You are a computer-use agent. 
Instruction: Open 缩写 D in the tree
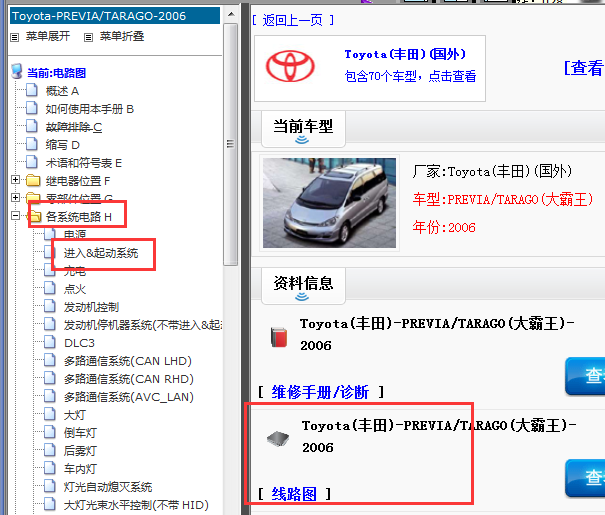point(63,145)
